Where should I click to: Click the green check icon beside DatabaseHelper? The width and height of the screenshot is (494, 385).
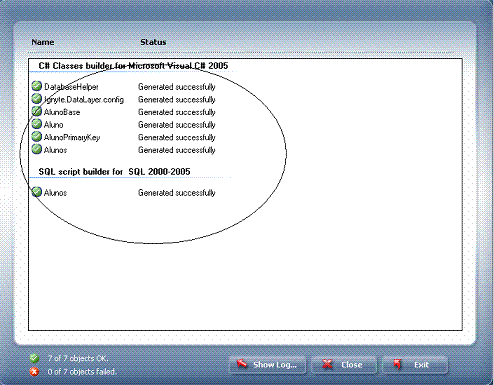[x=37, y=86]
